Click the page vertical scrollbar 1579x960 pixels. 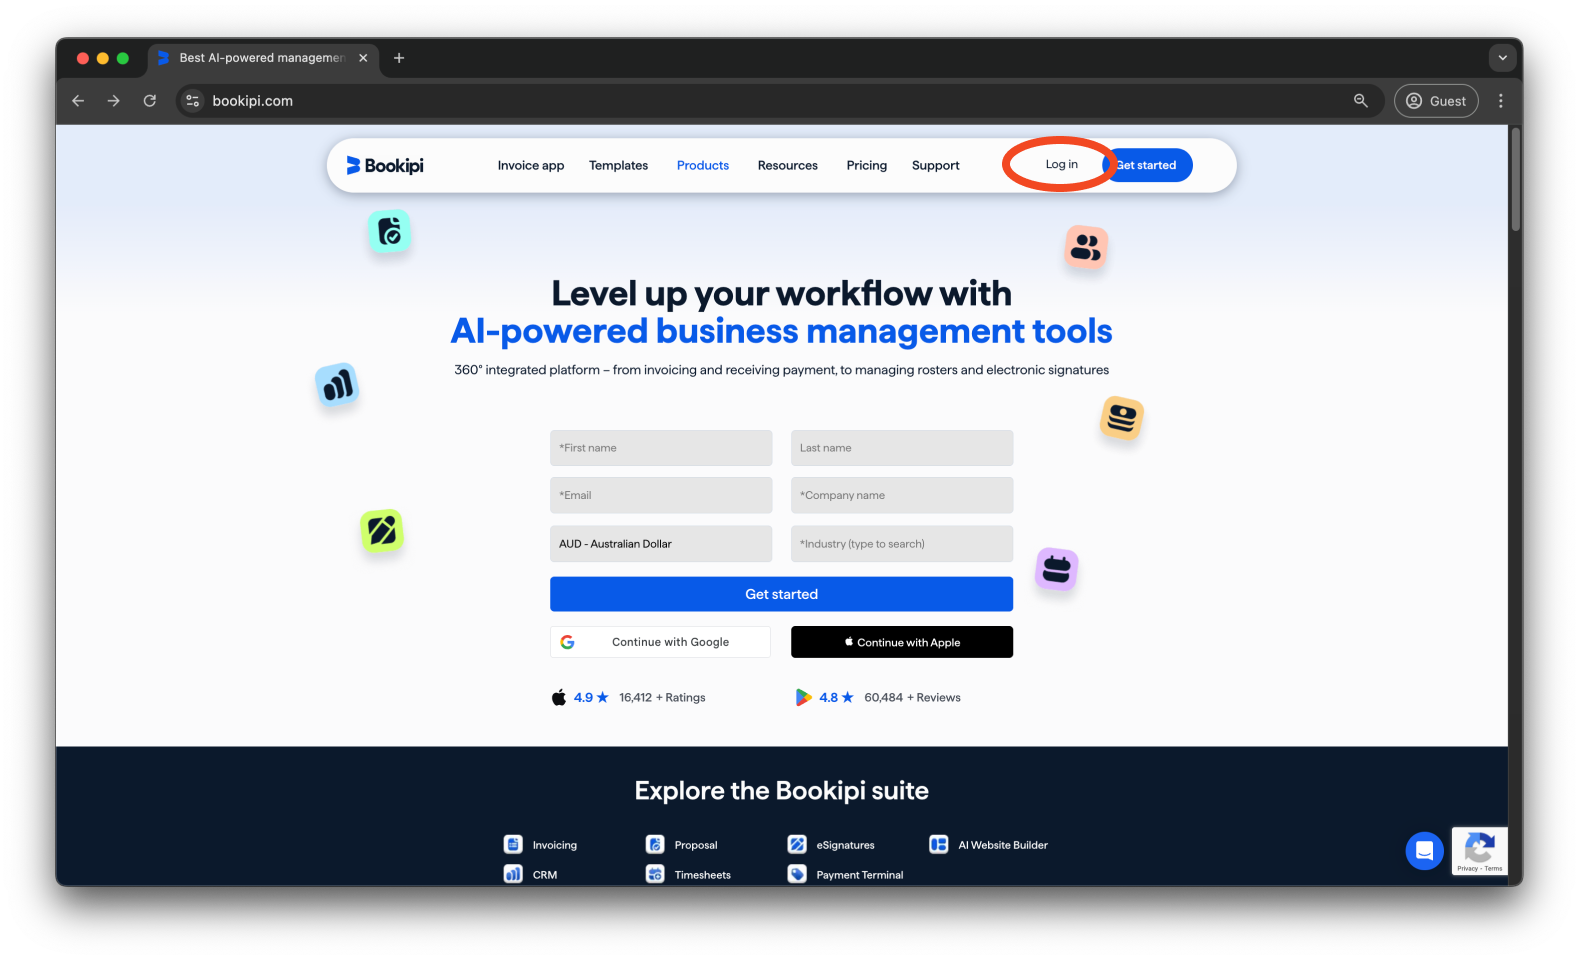[x=1515, y=180]
